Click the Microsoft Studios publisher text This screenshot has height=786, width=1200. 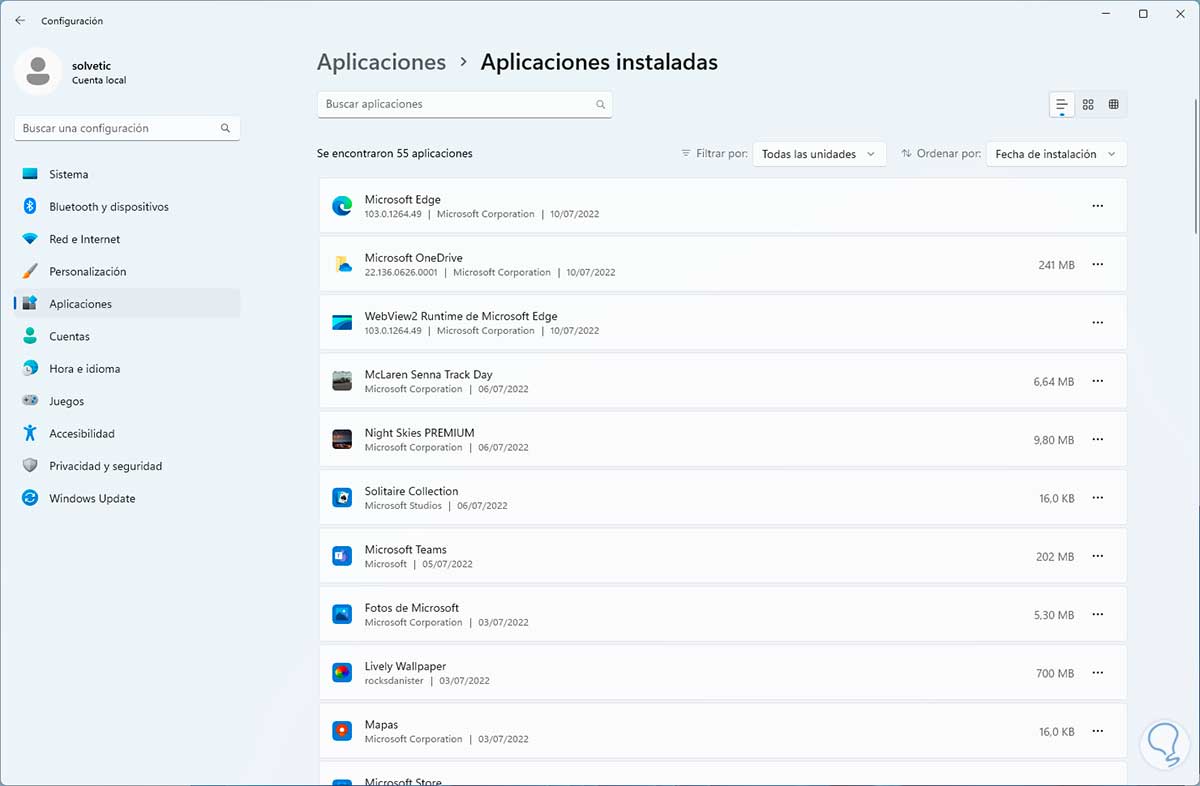coord(403,506)
